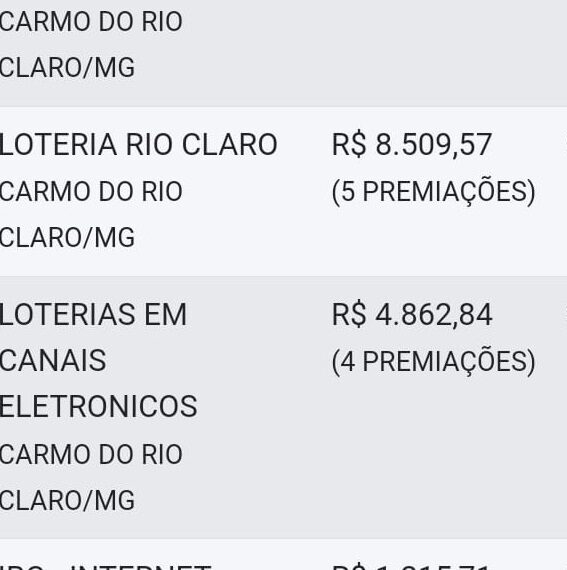The width and height of the screenshot is (567, 570).
Task: Select the (5 PREMIAÇÕES) label
Action: pos(433,192)
